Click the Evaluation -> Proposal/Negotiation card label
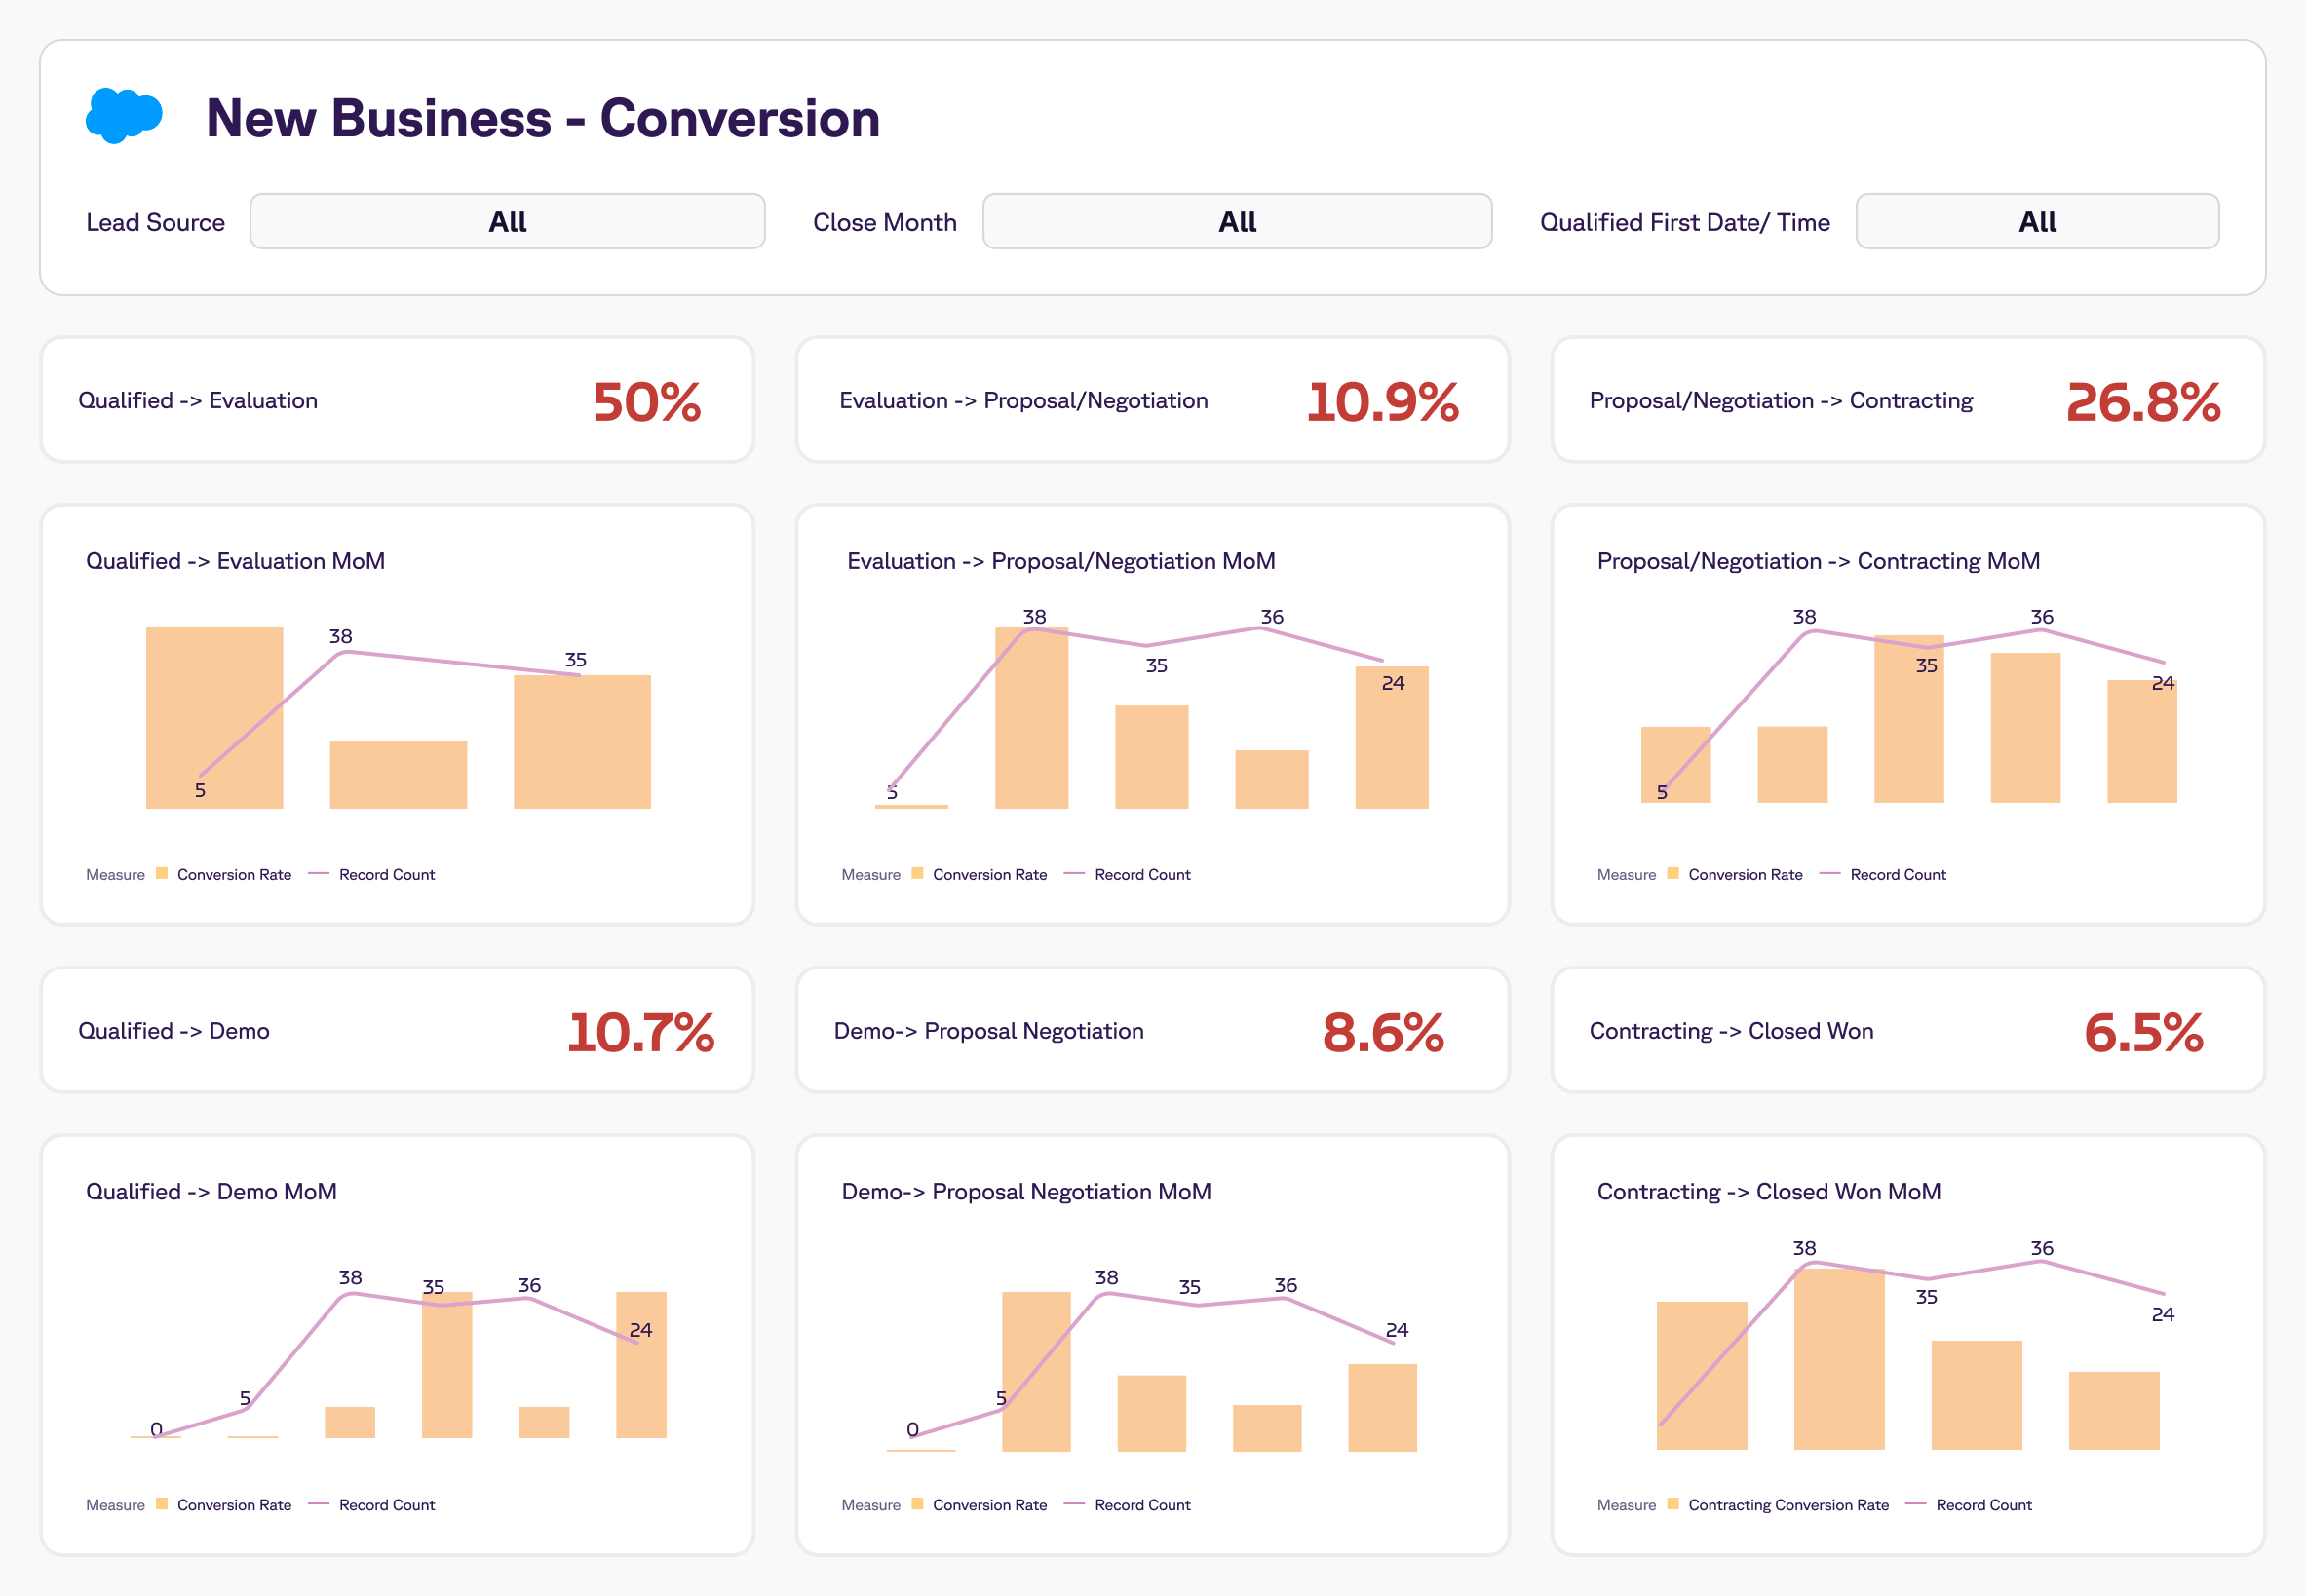The height and width of the screenshot is (1596, 2306). [x=1023, y=400]
